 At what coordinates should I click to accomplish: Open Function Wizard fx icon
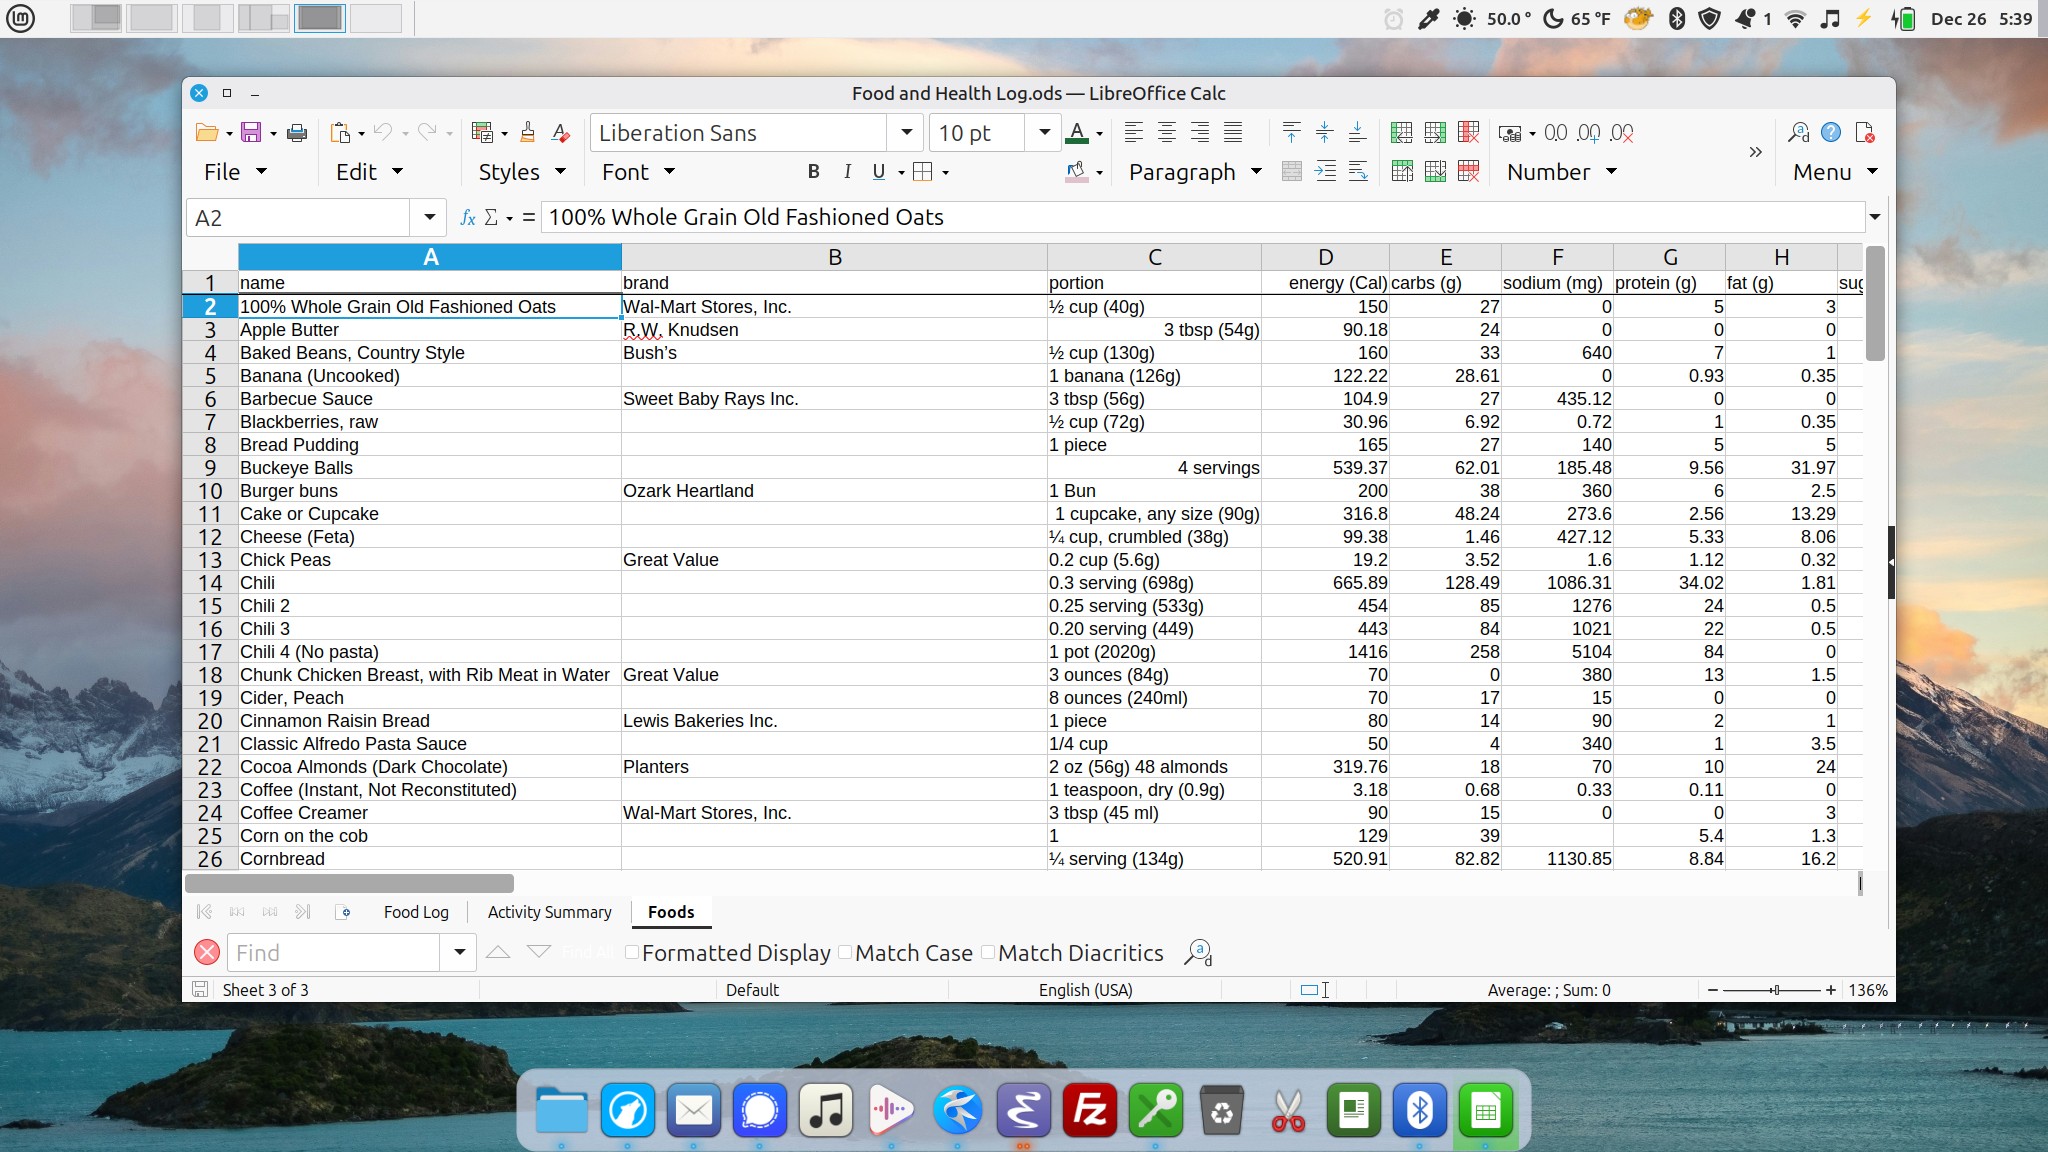(x=467, y=217)
